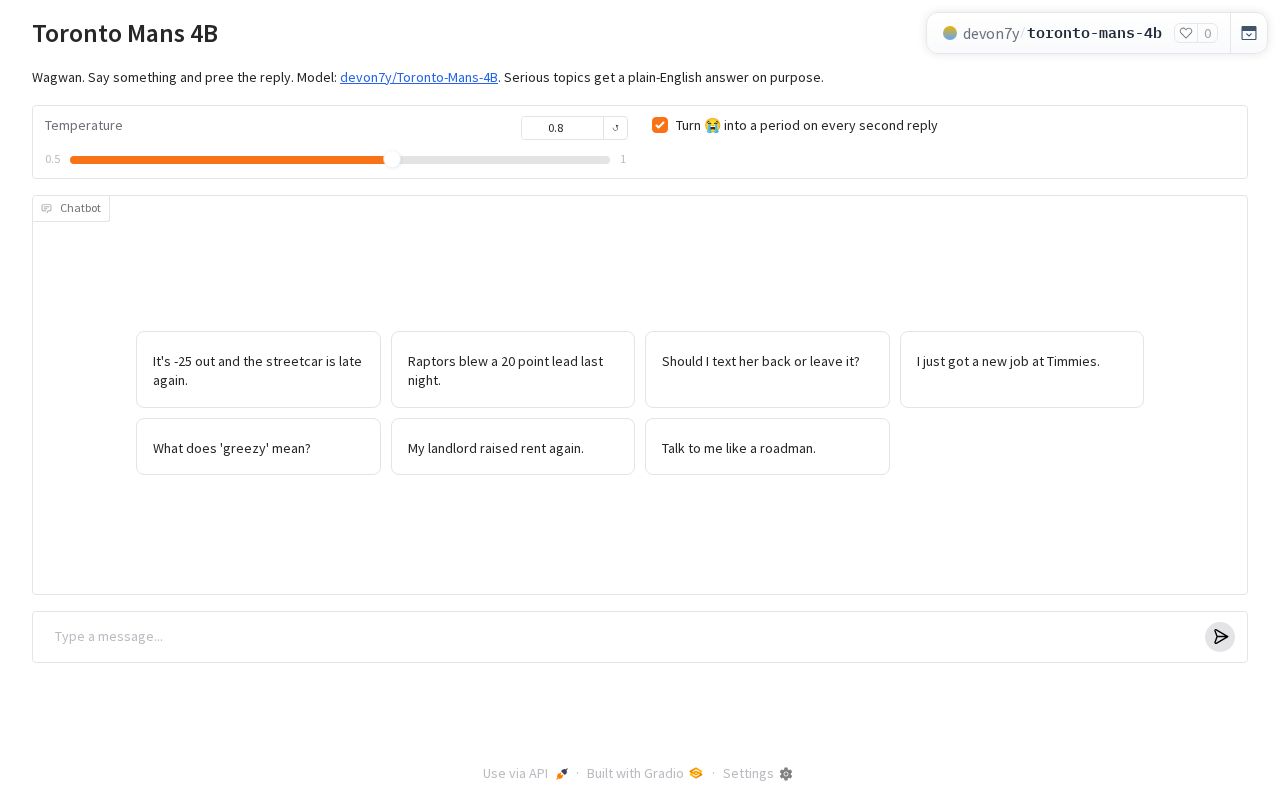Click the 'Toronto Mans 4B' page title
The height and width of the screenshot is (800, 1280).
[x=125, y=33]
